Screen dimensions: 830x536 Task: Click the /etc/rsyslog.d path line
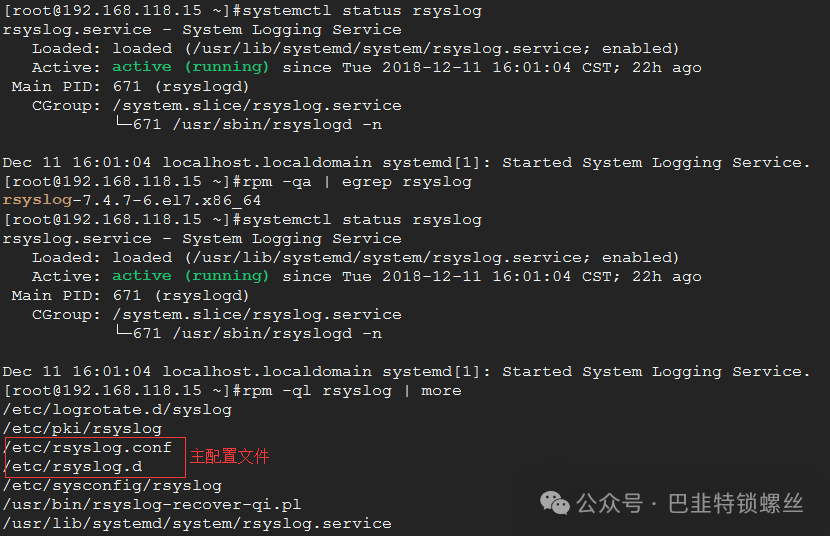click(73, 467)
